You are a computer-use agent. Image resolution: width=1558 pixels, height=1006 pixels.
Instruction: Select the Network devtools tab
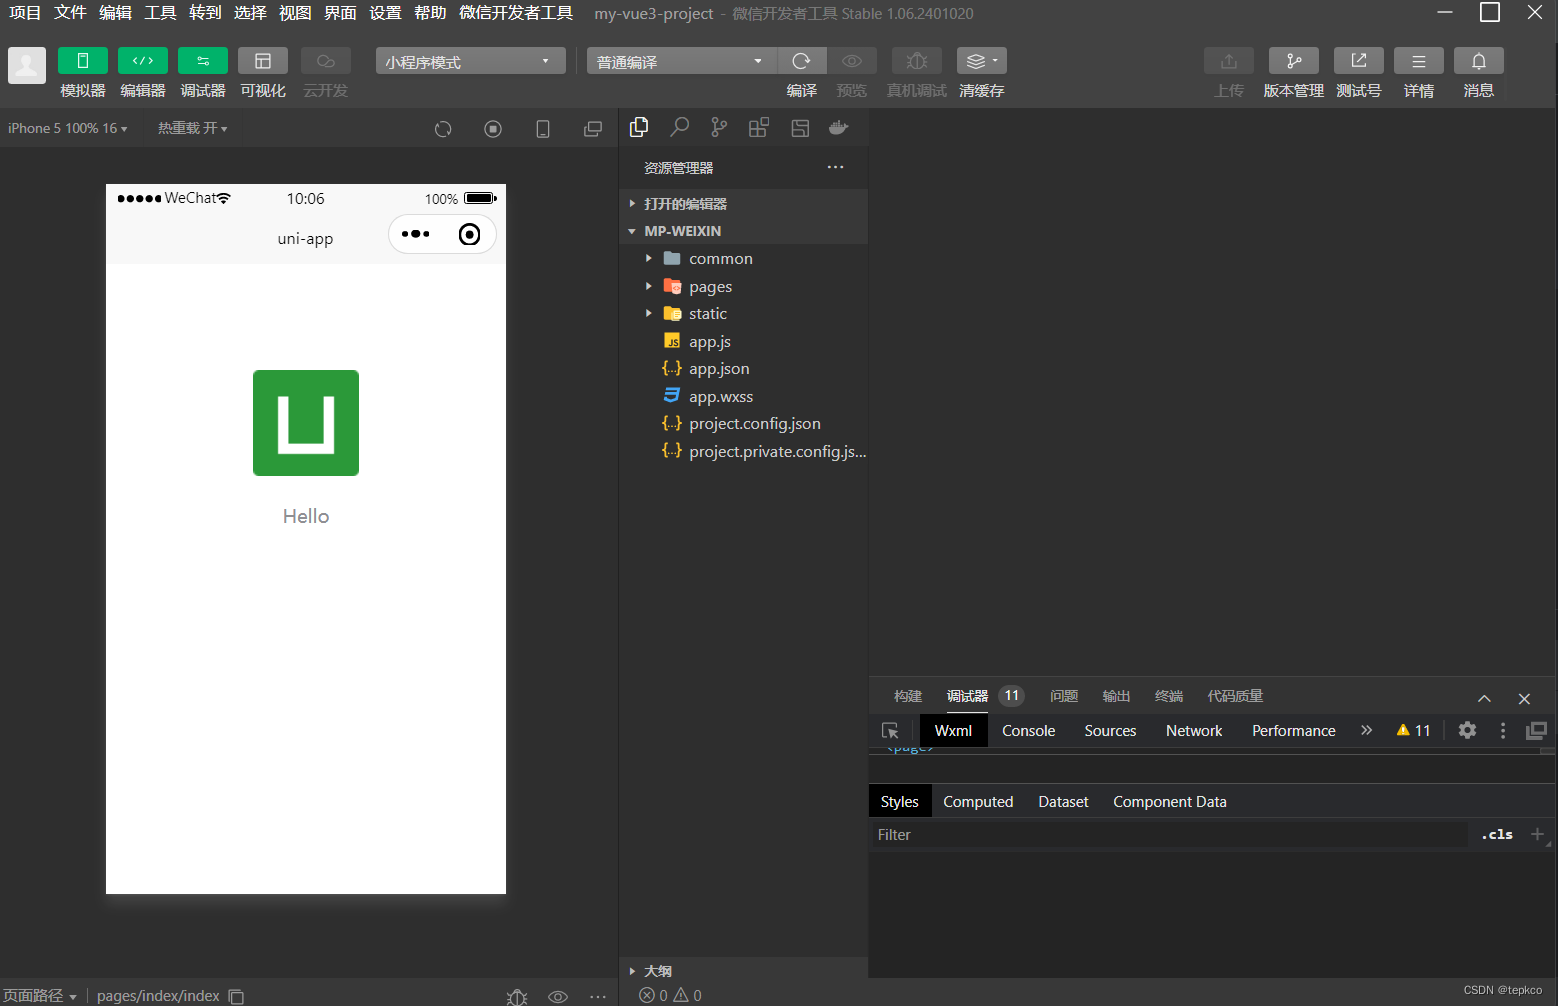tap(1194, 731)
